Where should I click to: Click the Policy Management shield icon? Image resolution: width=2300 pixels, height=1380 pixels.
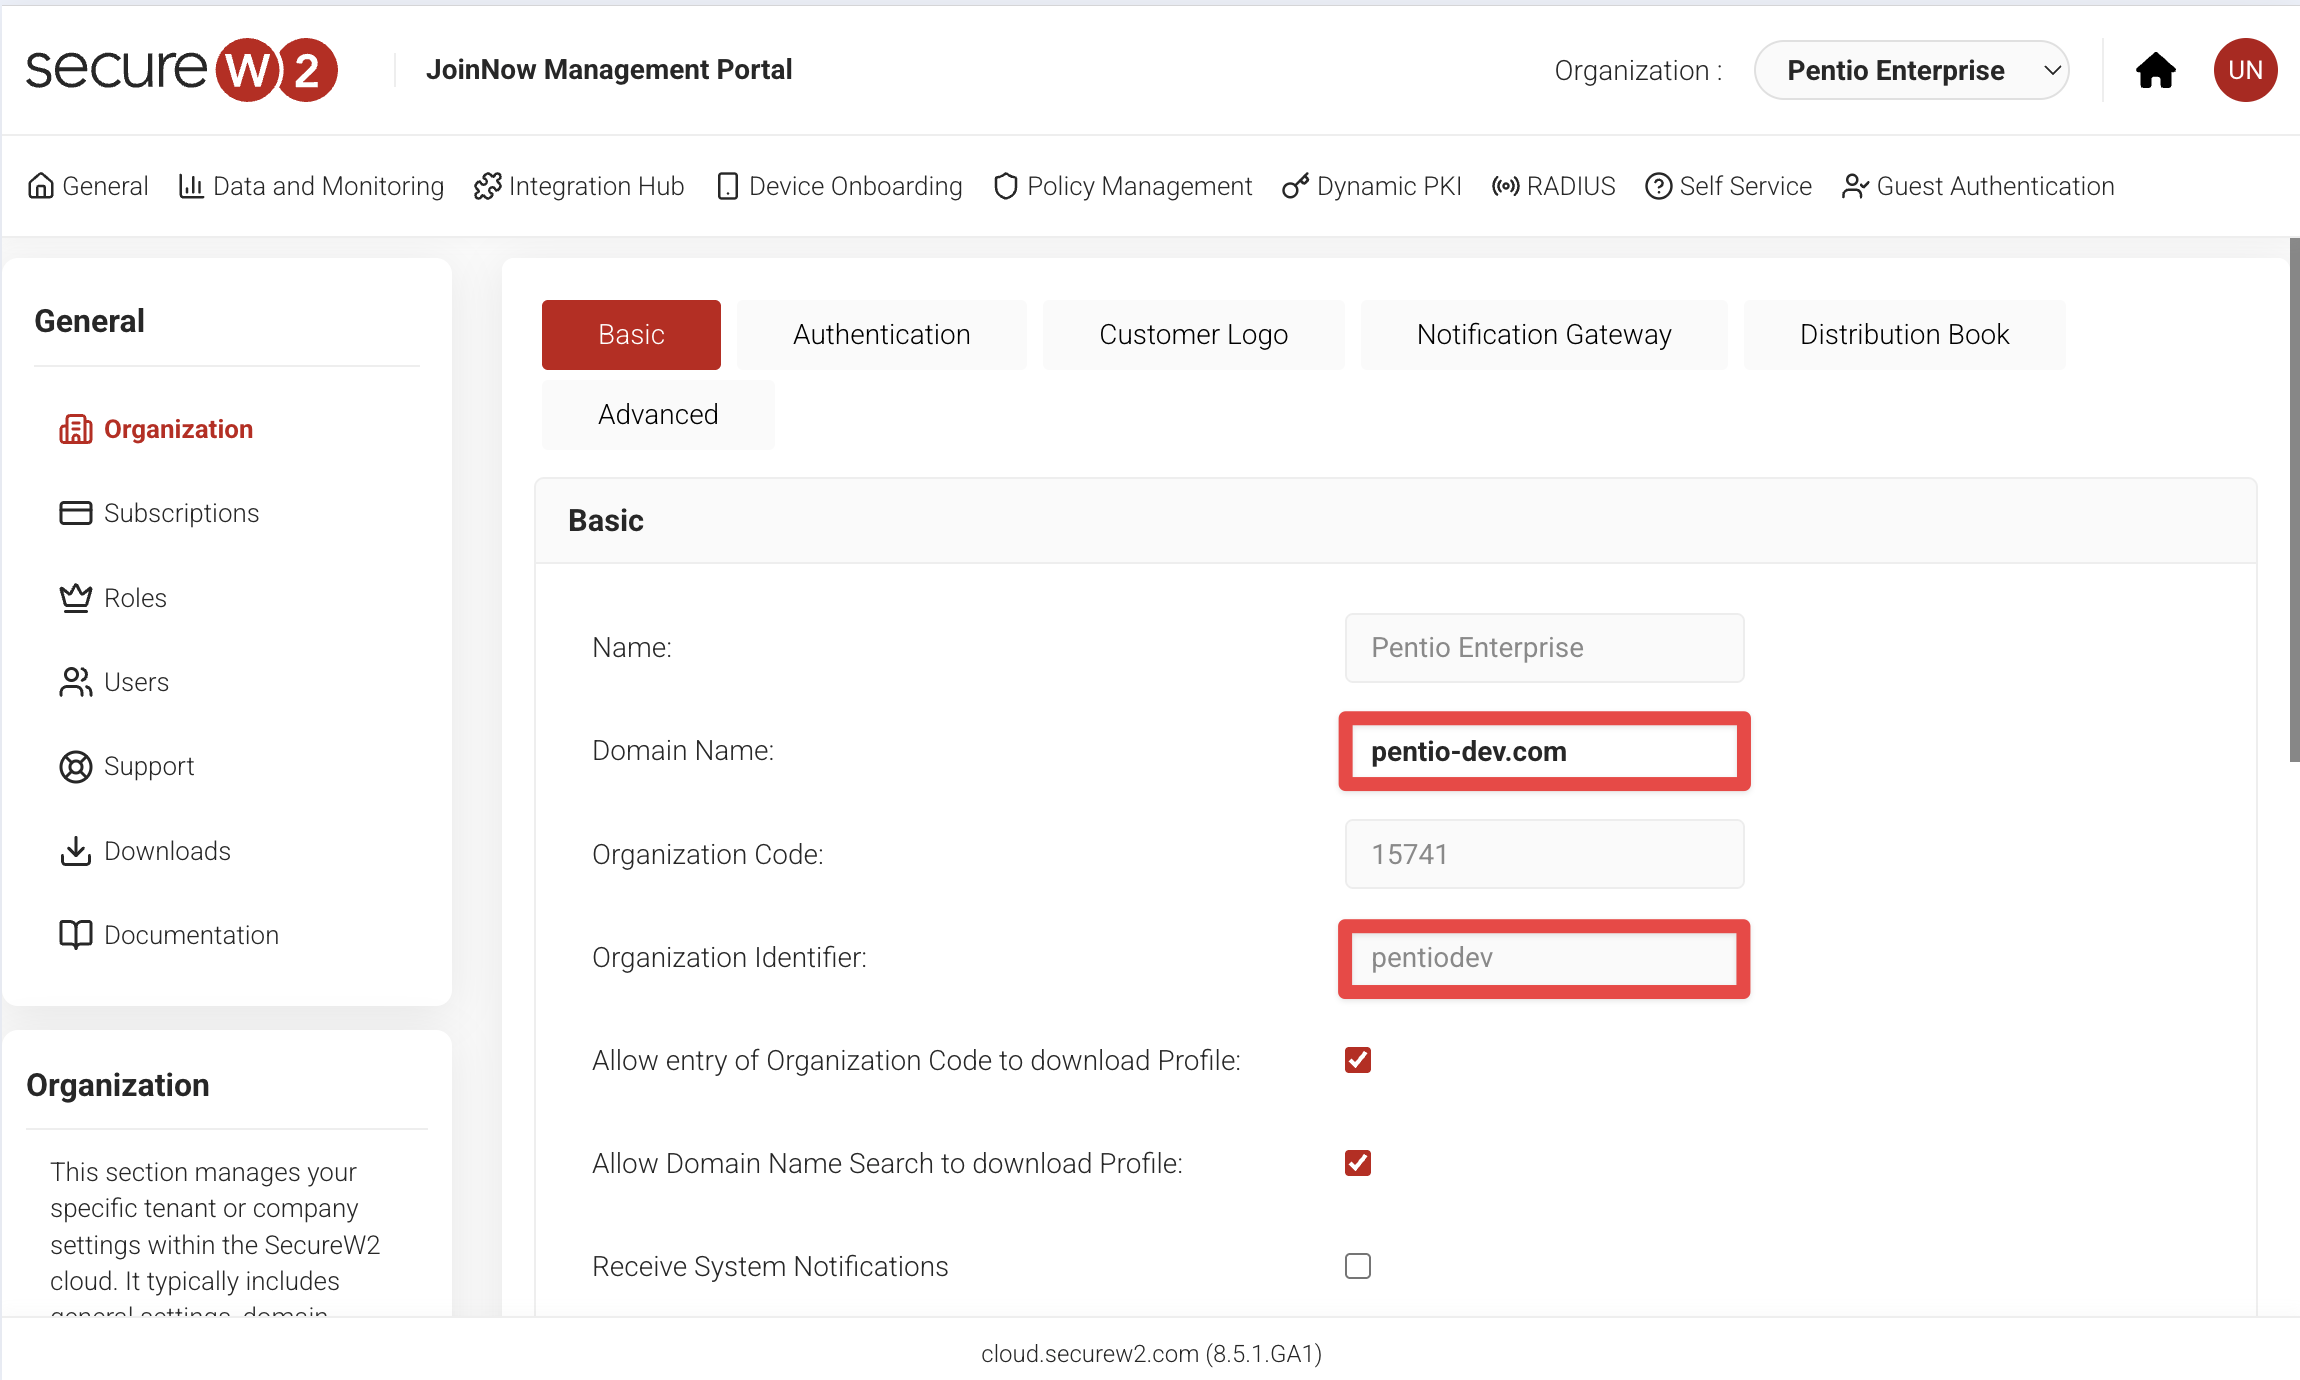1006,186
